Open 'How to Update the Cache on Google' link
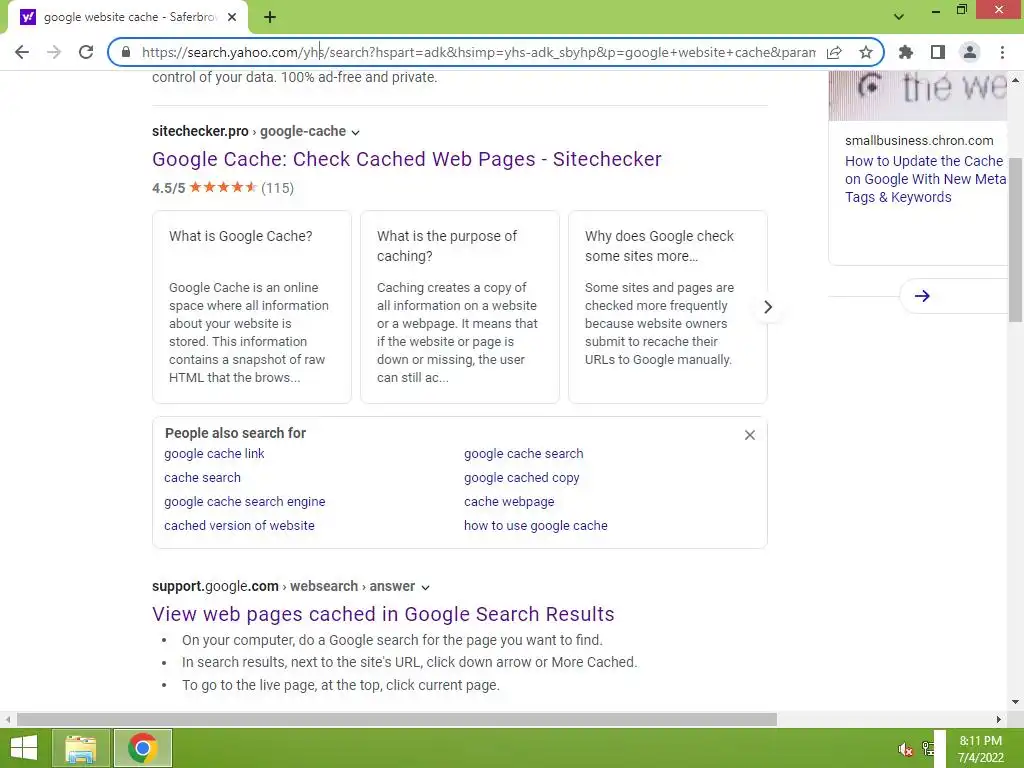Screen dimensions: 1024x768 [925, 179]
